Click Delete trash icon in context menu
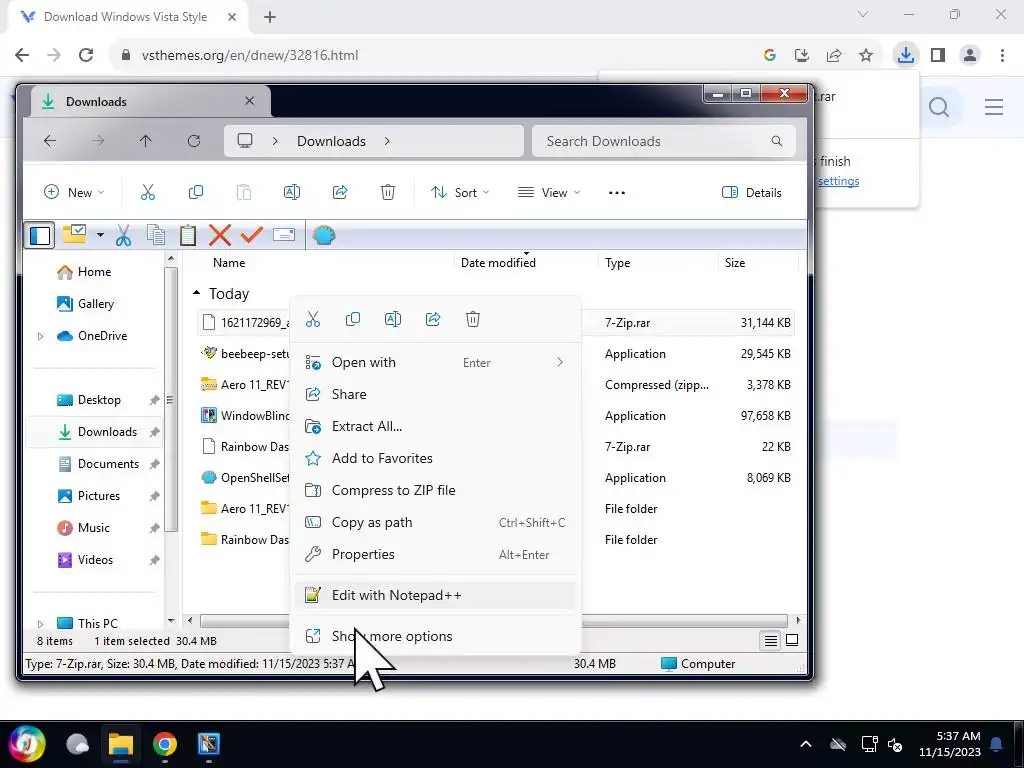This screenshot has width=1024, height=768. coord(473,319)
